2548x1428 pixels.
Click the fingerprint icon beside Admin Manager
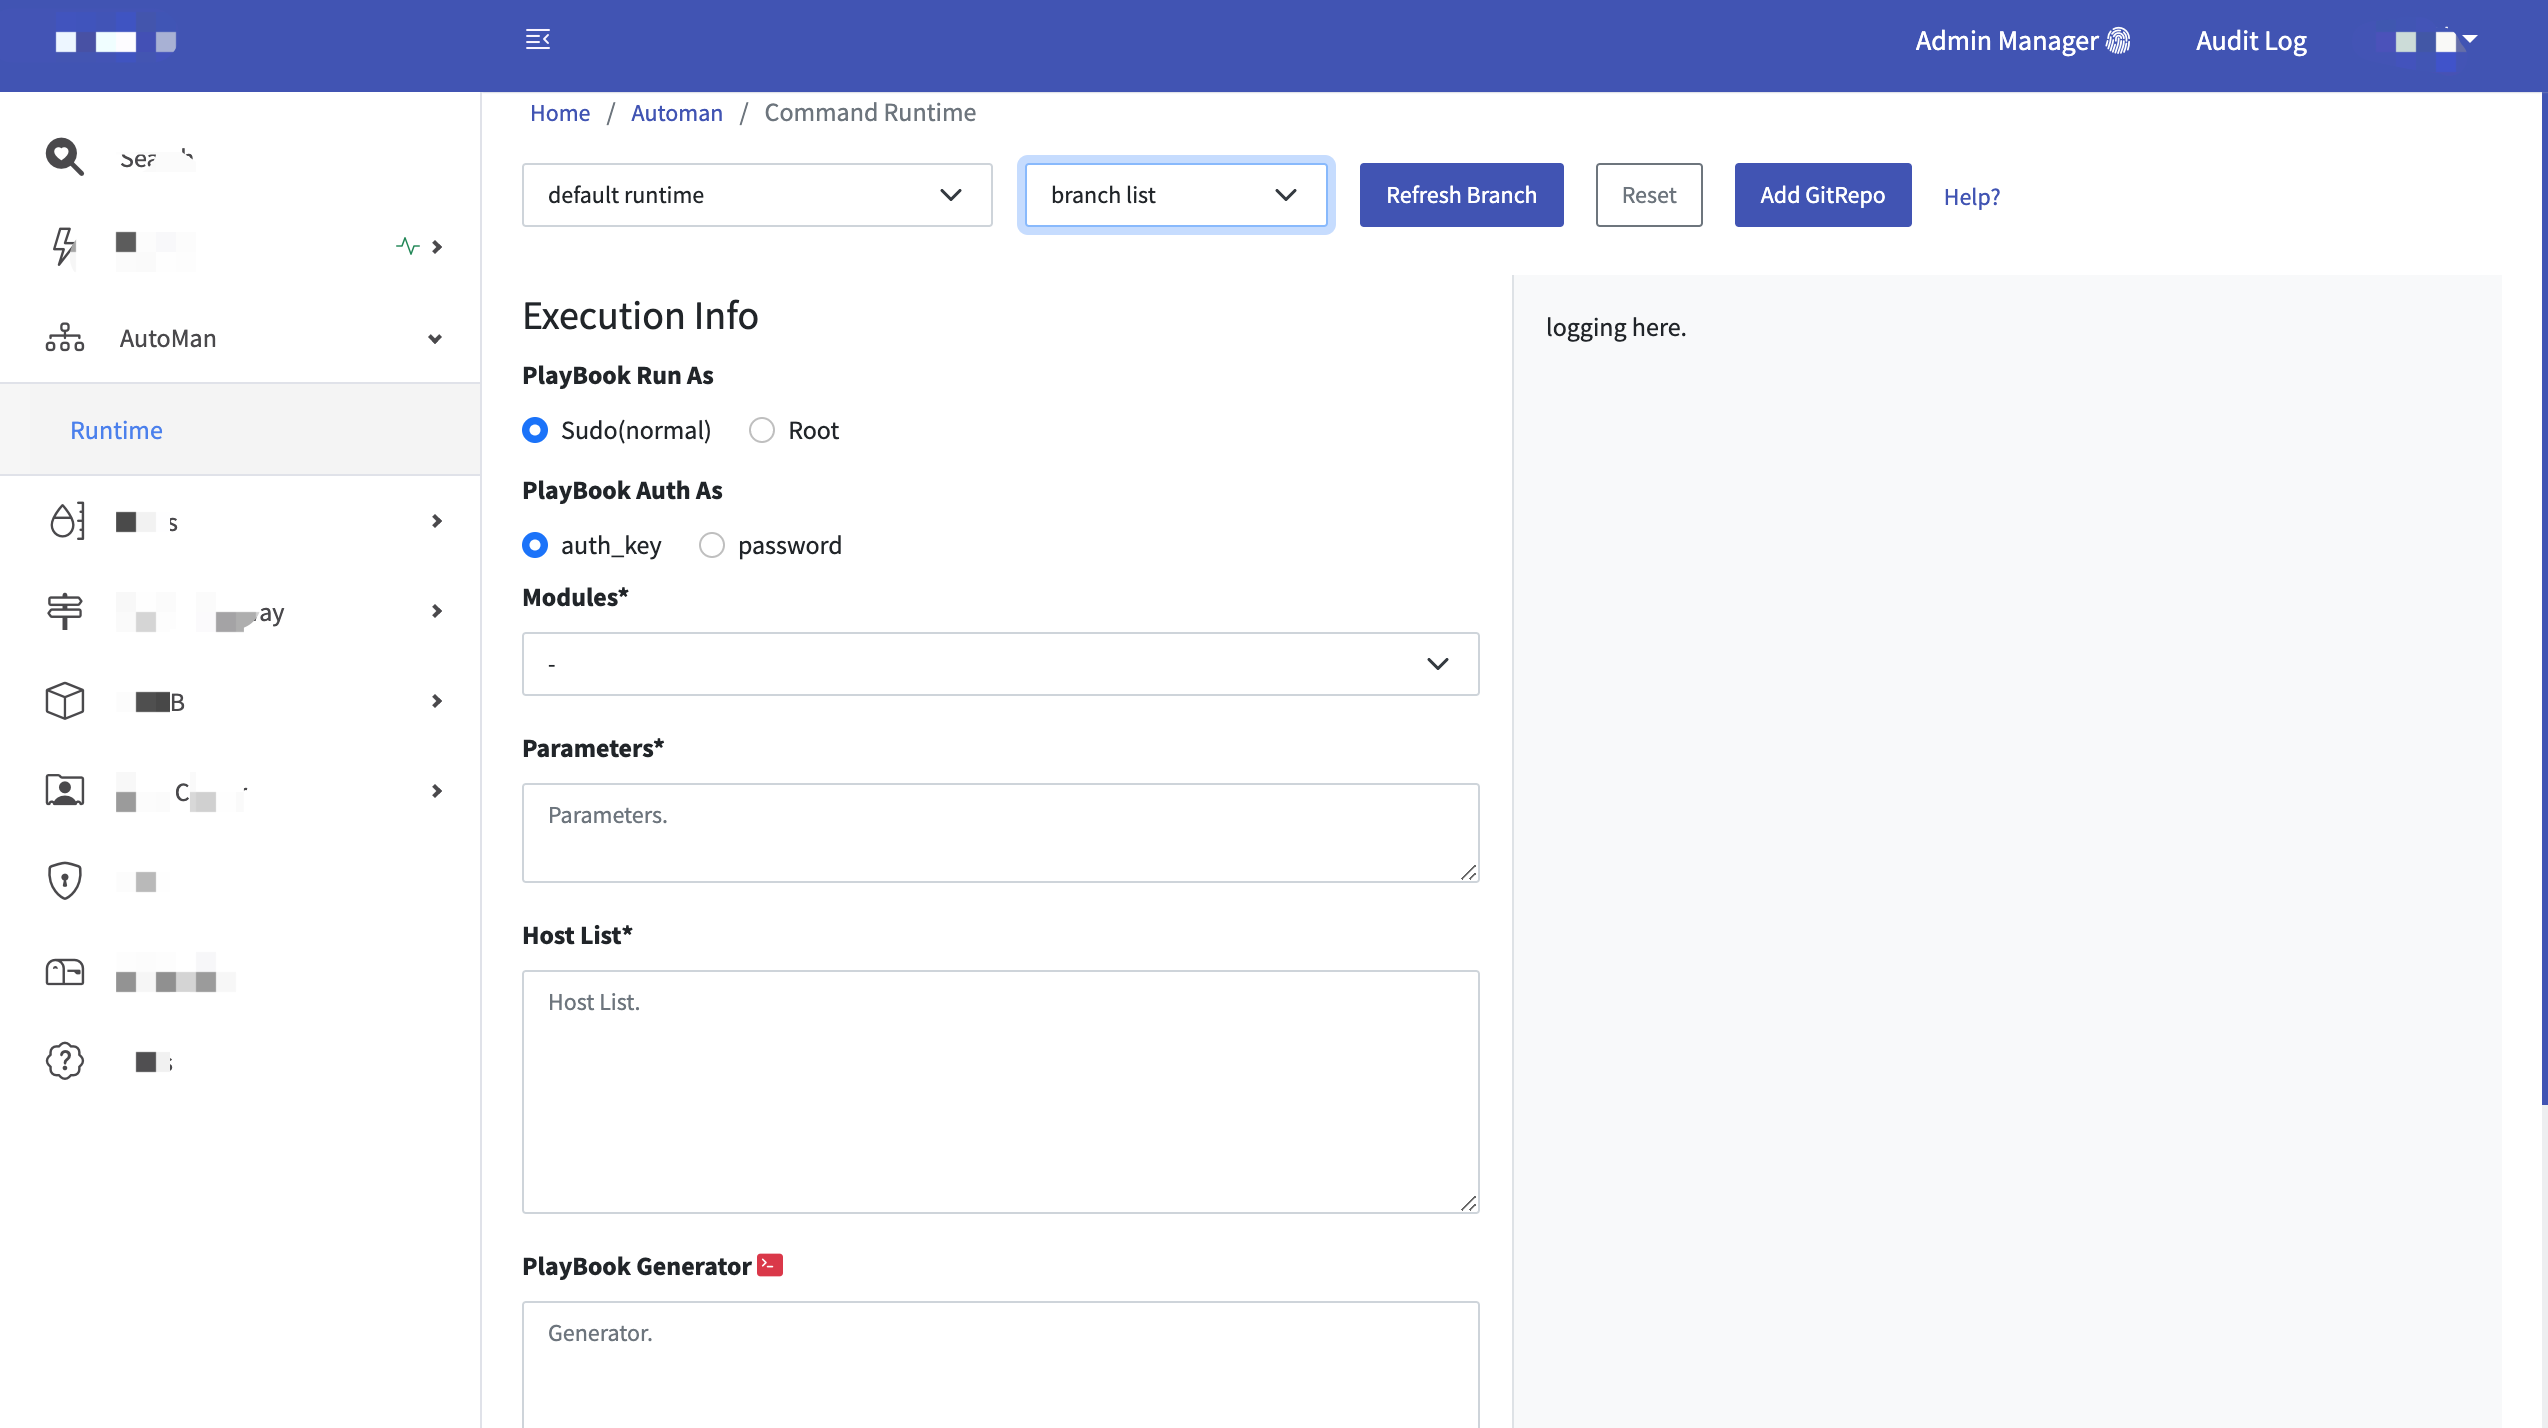tap(2118, 41)
